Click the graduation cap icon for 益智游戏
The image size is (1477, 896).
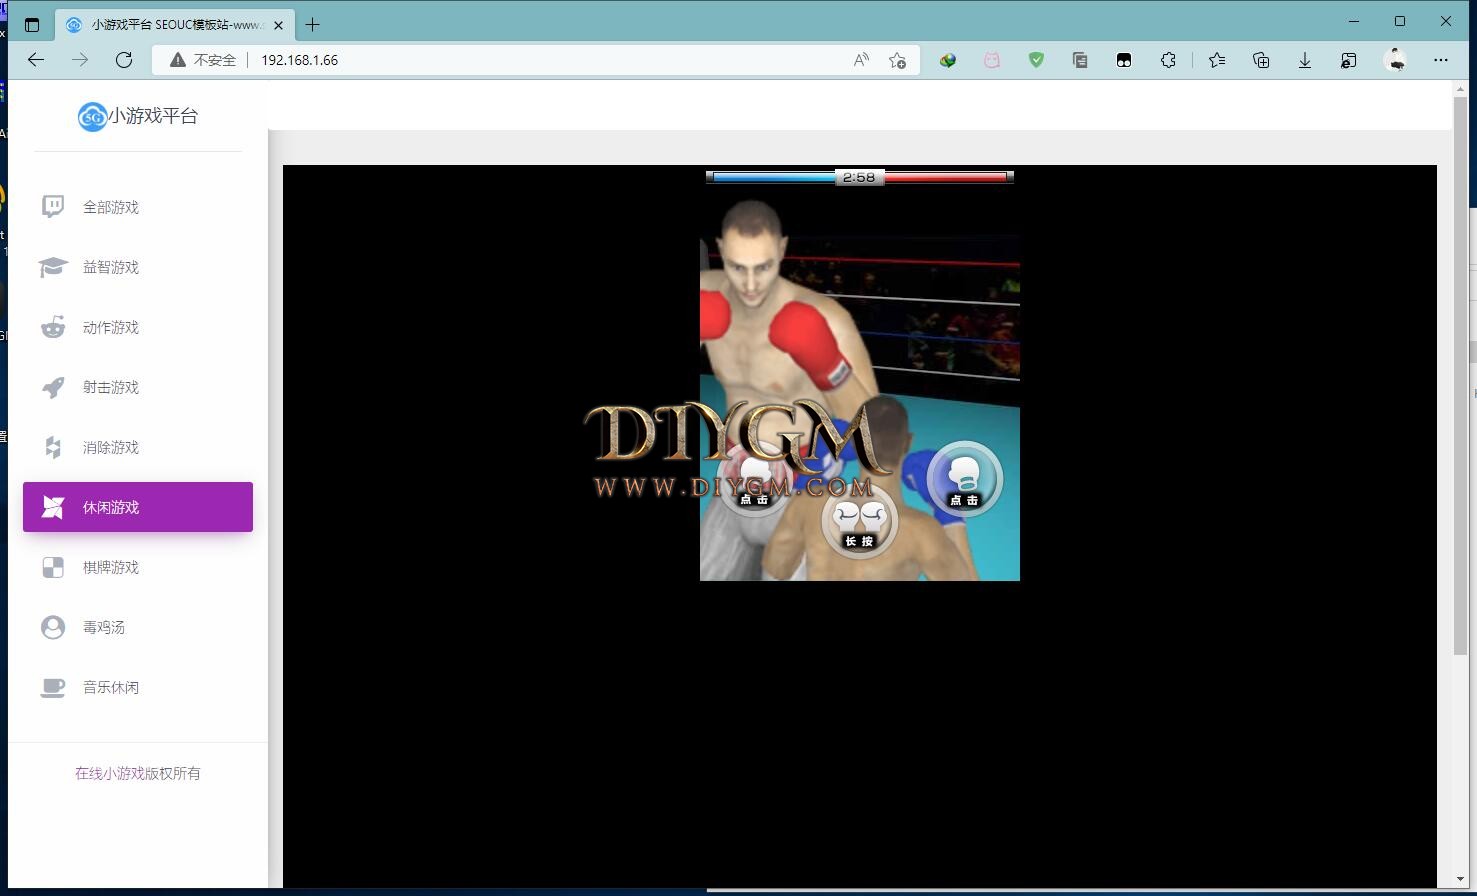tap(53, 267)
